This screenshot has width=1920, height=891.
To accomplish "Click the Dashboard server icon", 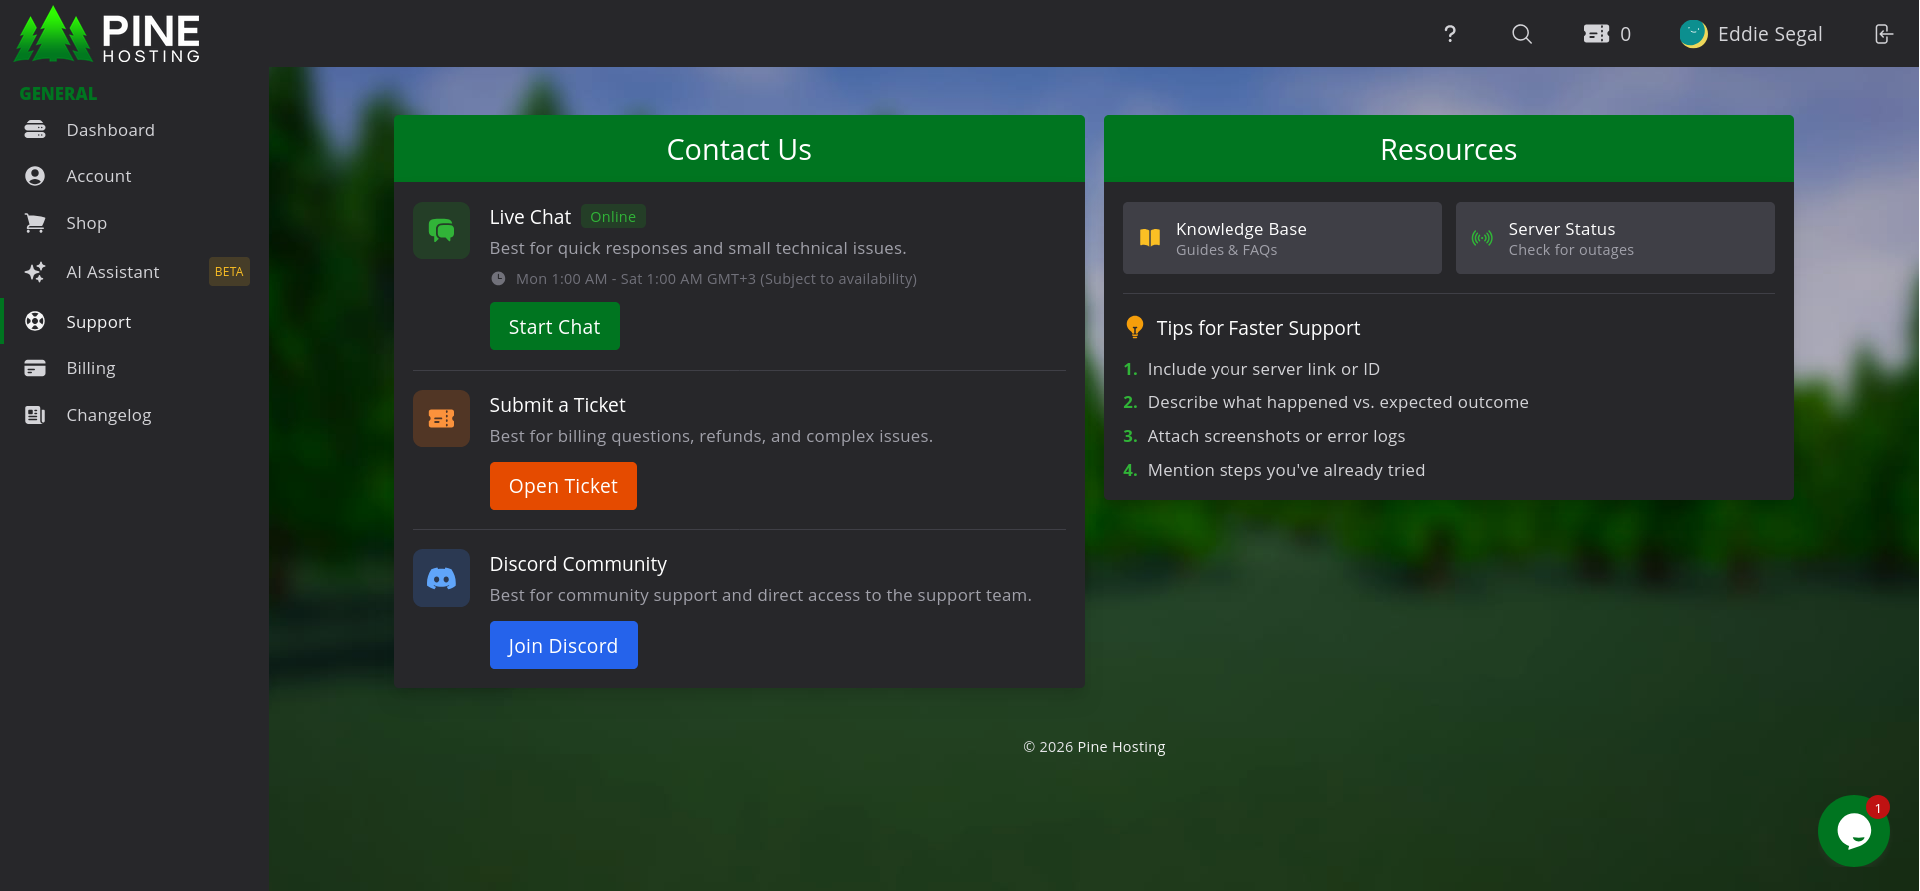I will pos(35,130).
